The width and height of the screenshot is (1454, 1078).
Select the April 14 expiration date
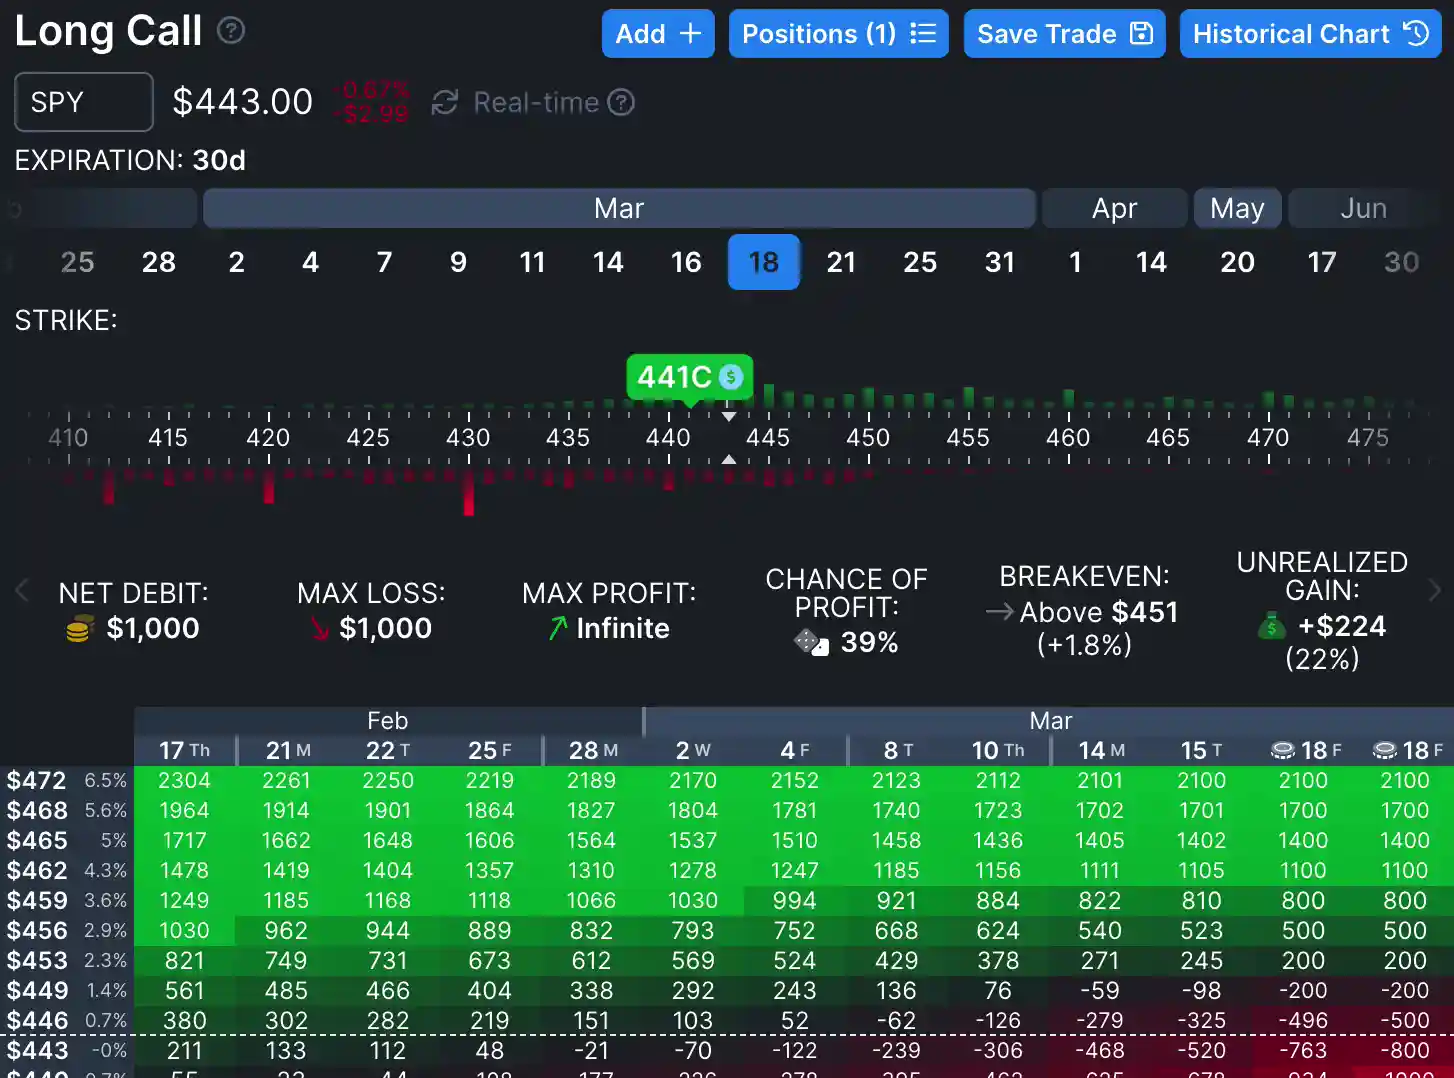point(1151,262)
